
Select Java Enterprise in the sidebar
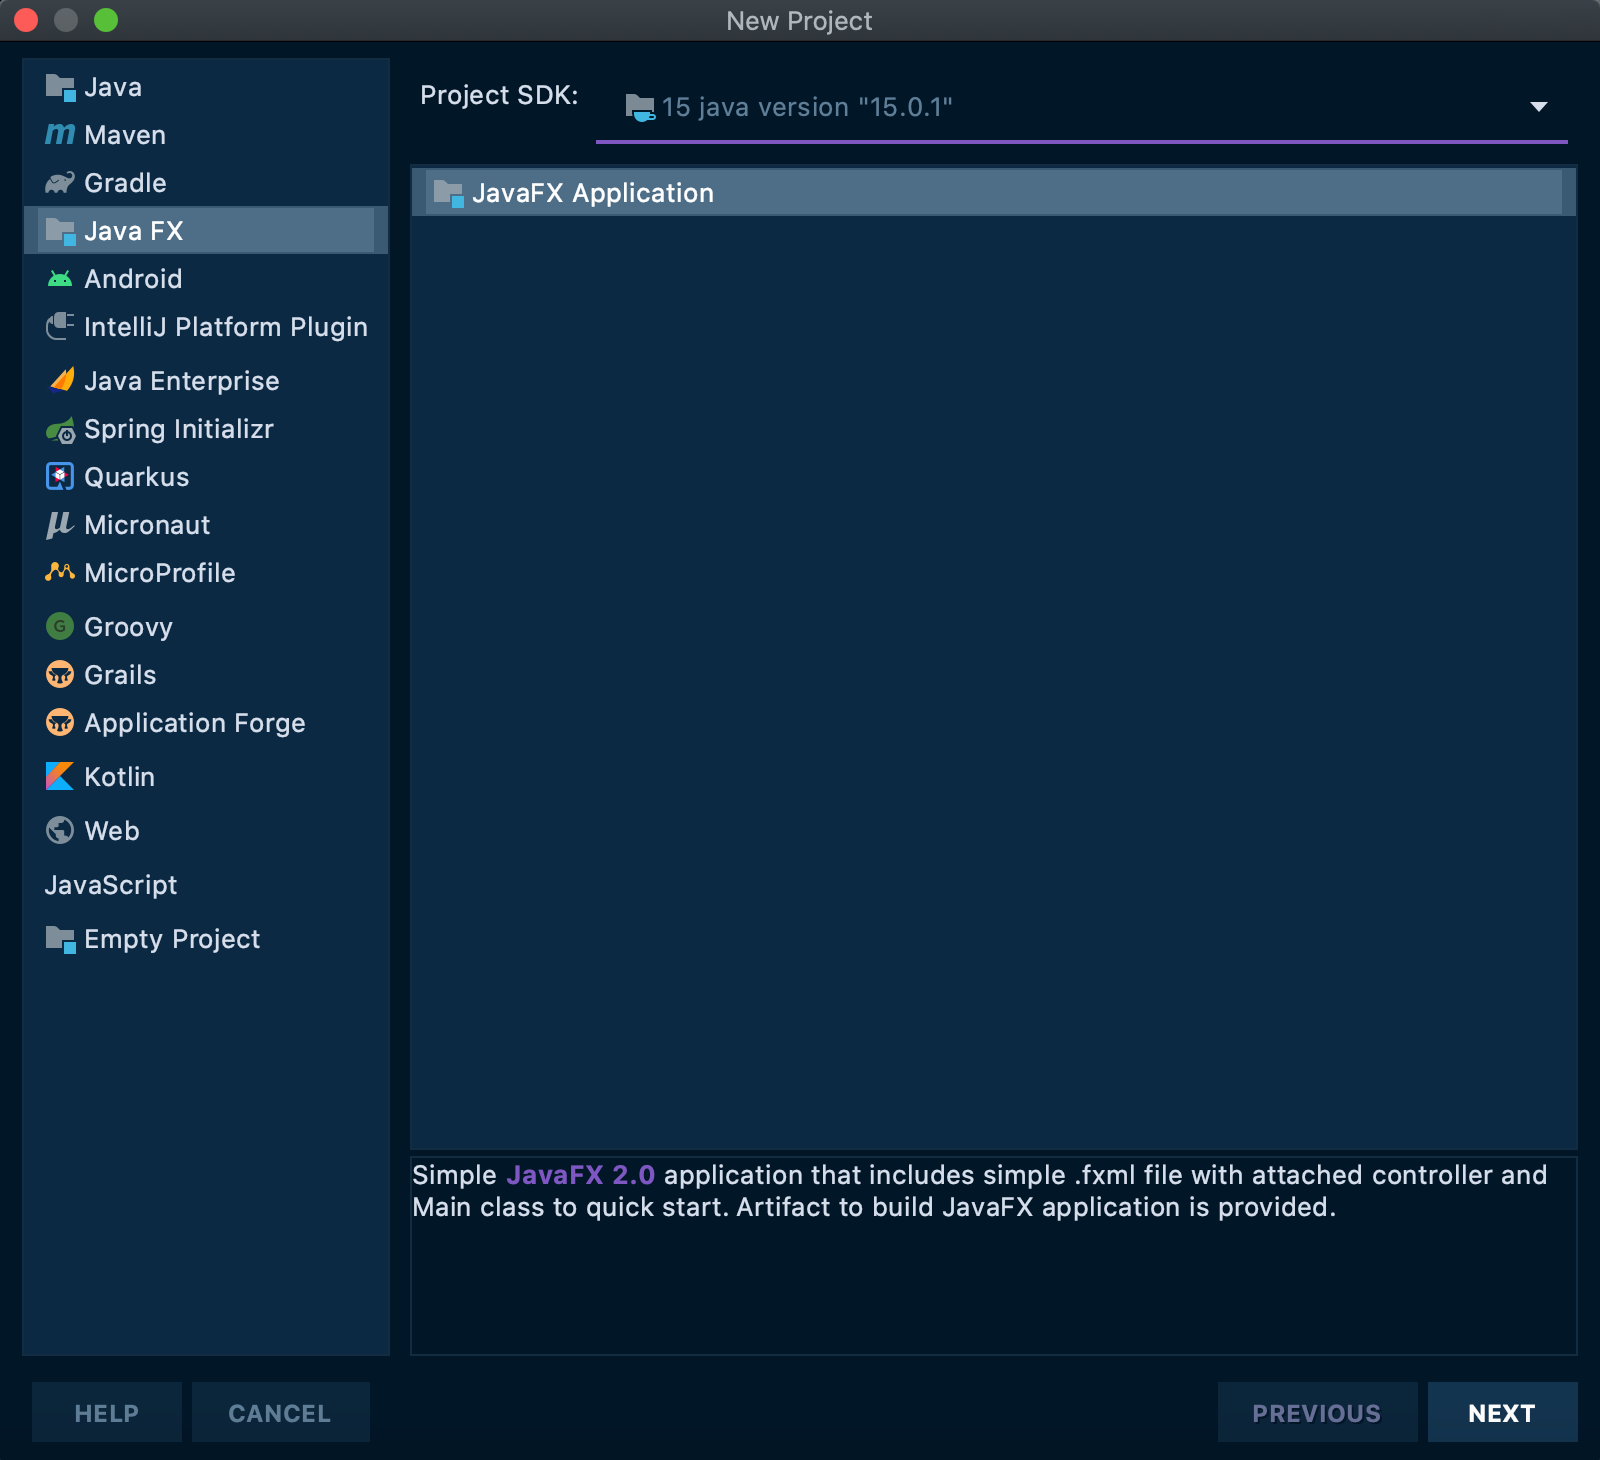(182, 381)
